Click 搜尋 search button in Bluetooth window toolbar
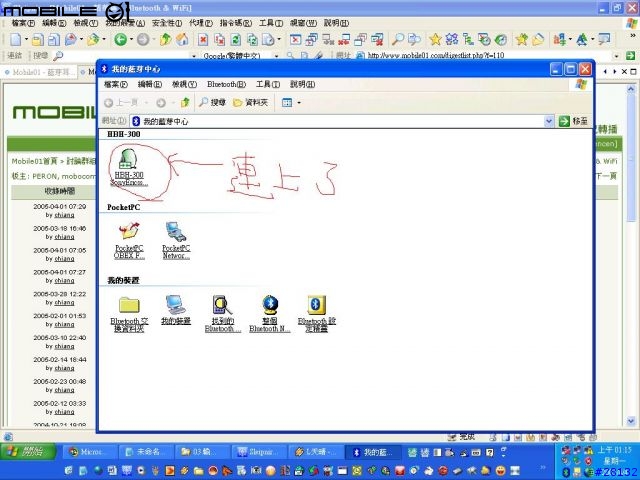The image size is (640, 480). 212,102
